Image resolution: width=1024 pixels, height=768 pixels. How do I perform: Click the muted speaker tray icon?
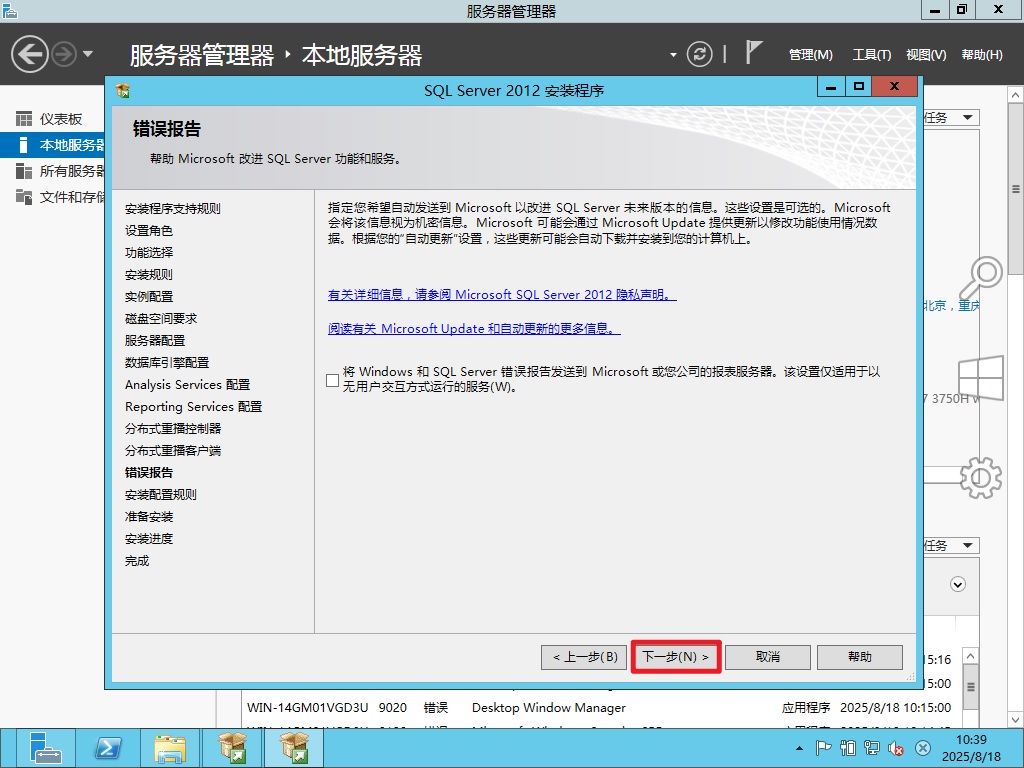pos(896,748)
